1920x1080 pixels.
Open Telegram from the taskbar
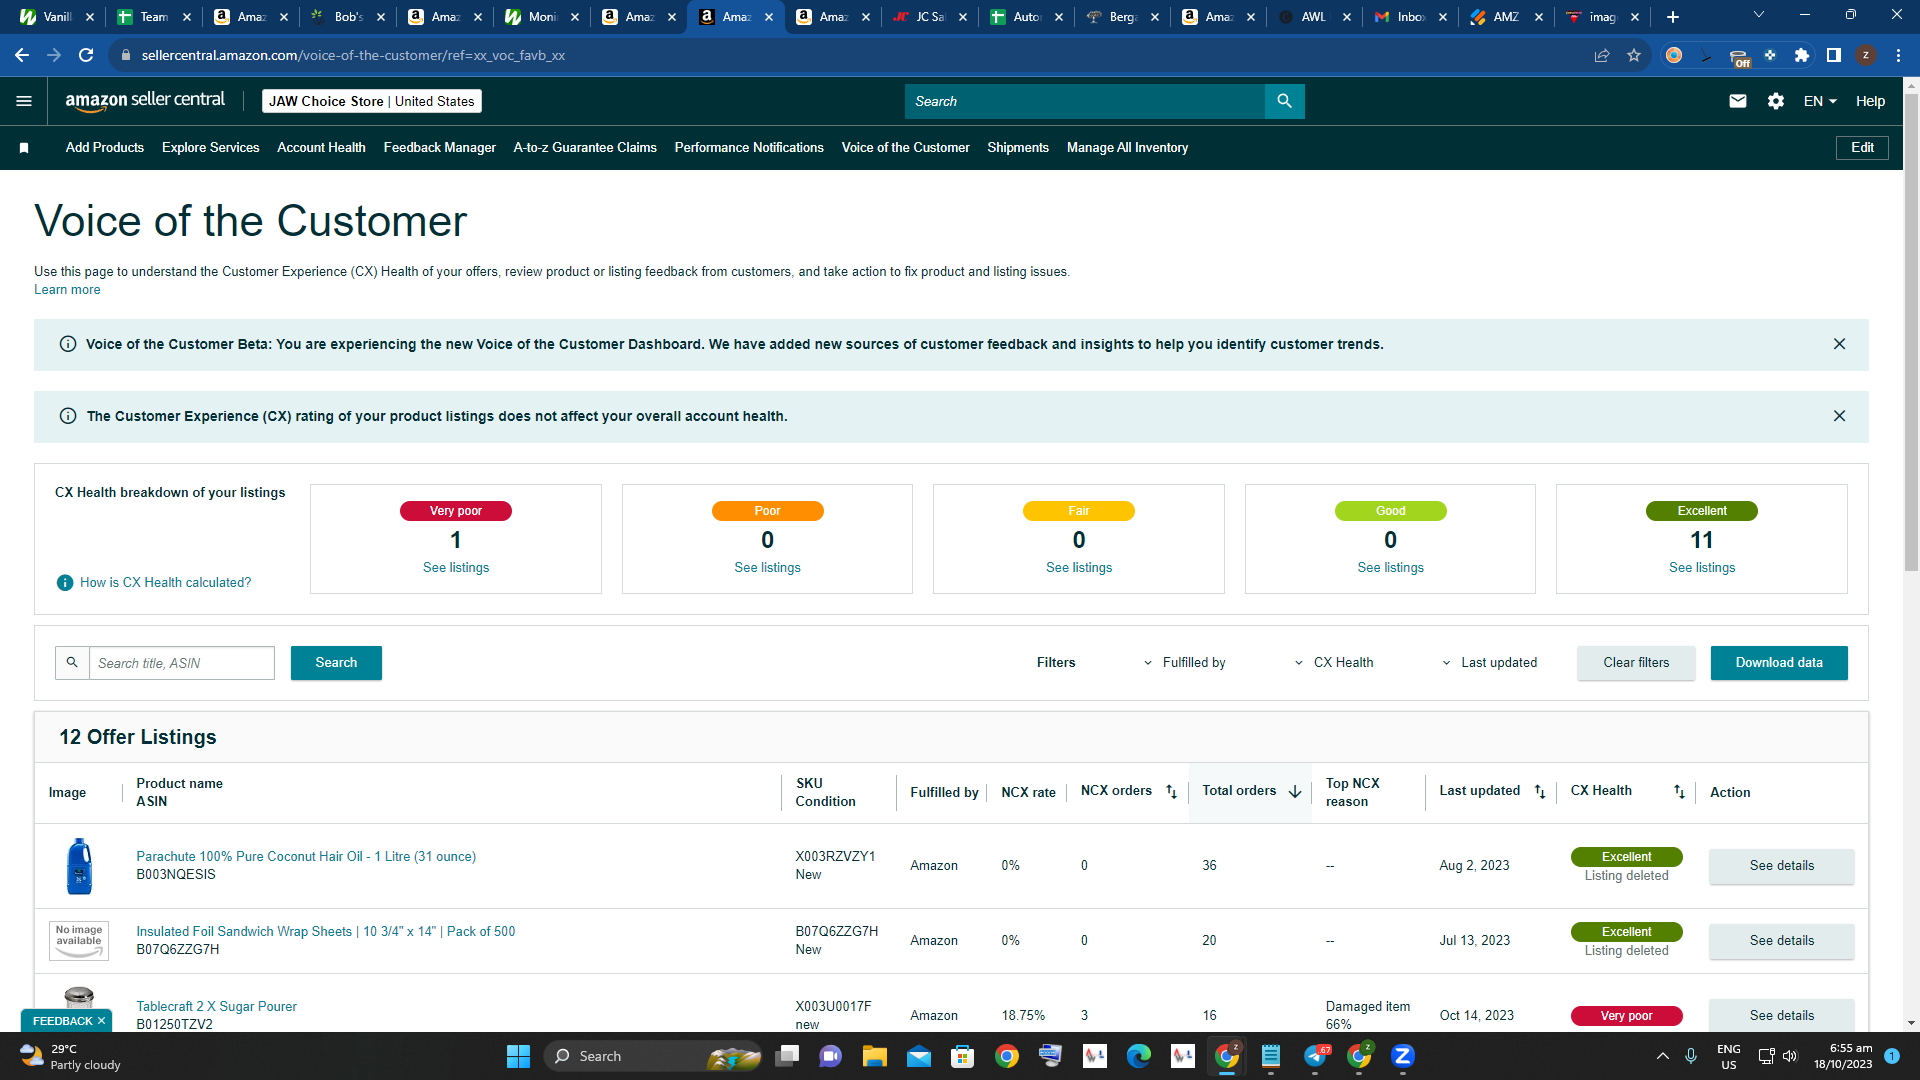[x=1315, y=1056]
